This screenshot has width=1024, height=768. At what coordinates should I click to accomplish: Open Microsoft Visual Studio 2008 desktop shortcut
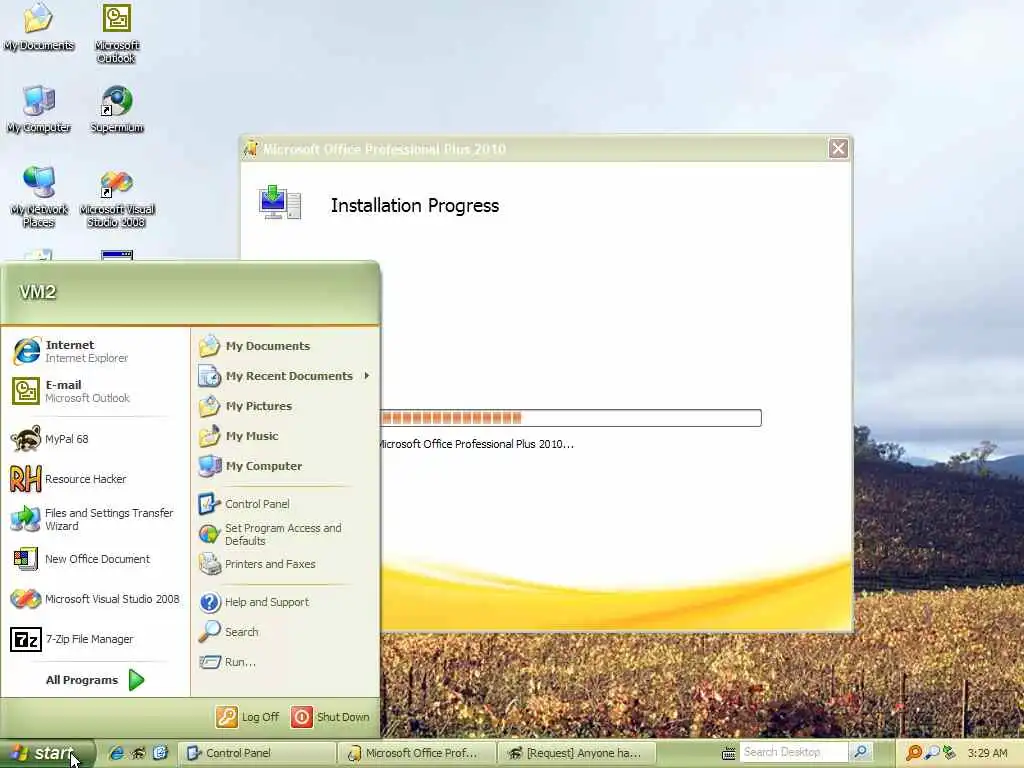pyautogui.click(x=116, y=199)
